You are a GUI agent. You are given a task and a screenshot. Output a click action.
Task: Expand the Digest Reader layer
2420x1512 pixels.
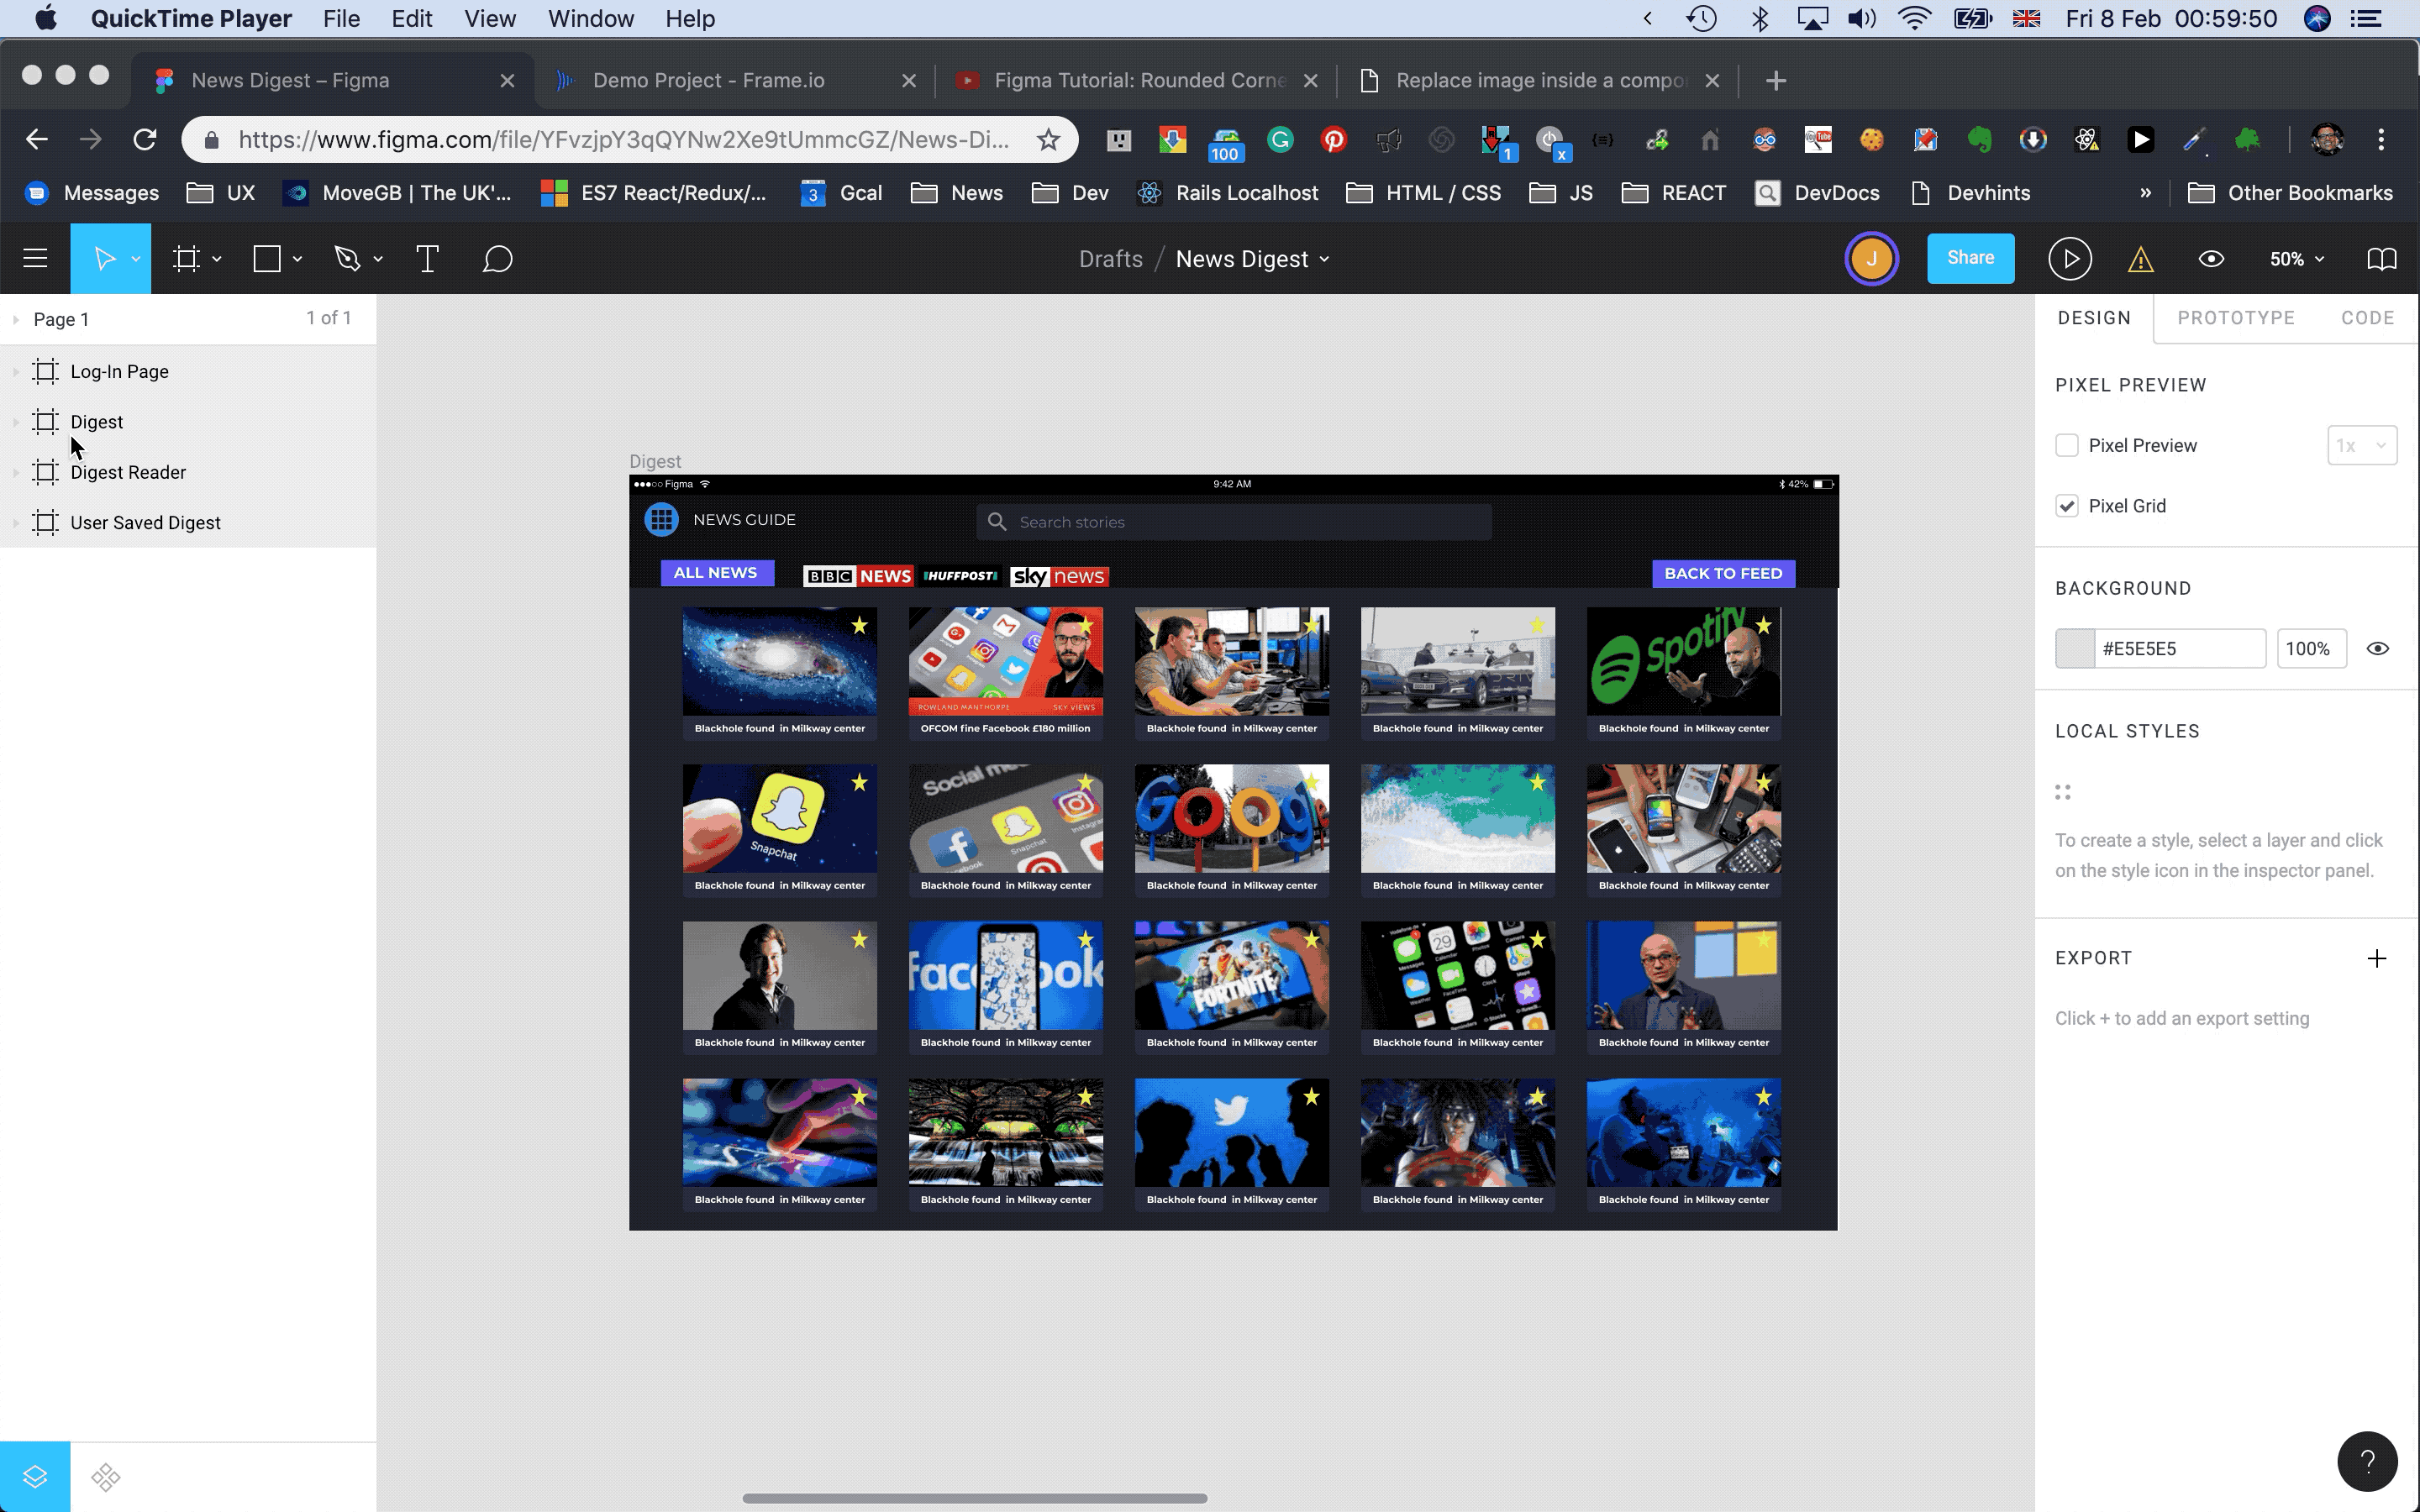[15, 473]
